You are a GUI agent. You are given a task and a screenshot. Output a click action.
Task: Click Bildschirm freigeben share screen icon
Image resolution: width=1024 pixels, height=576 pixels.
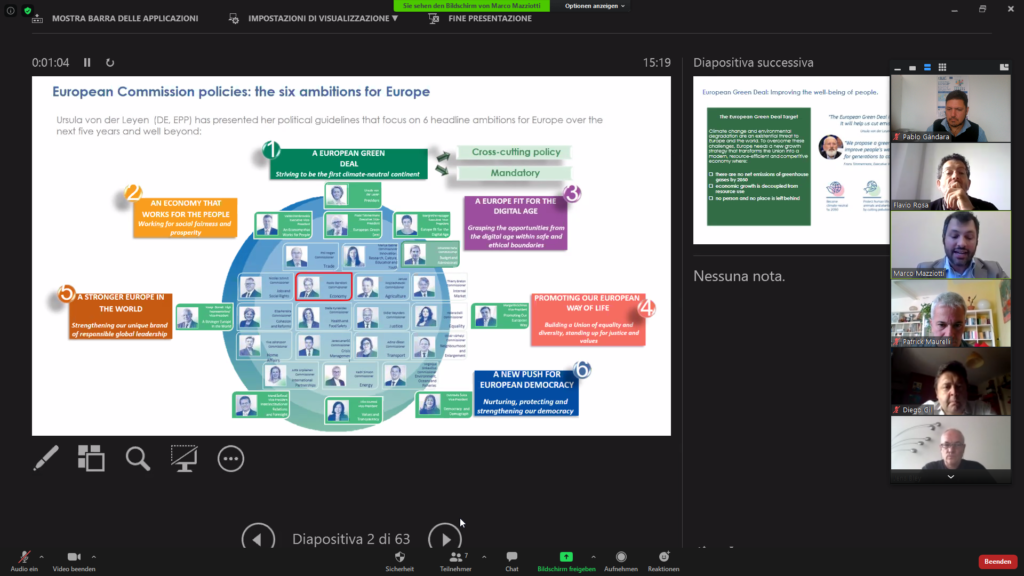(x=566, y=557)
